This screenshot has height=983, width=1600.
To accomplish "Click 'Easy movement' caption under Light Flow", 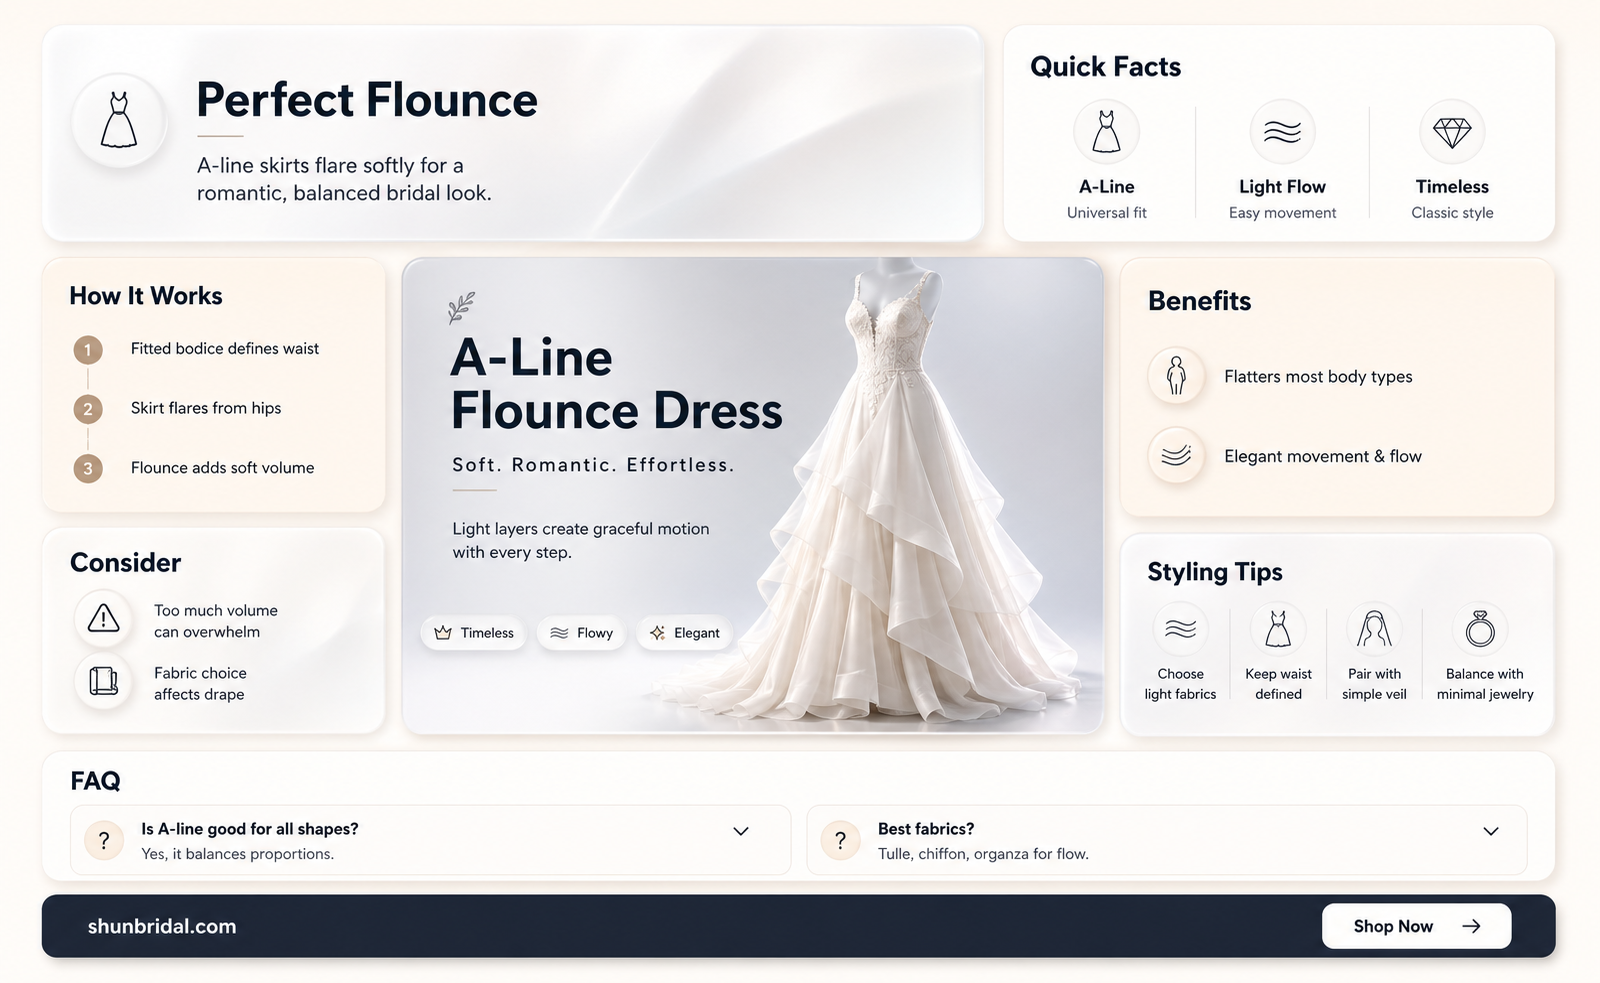I will coord(1282,212).
